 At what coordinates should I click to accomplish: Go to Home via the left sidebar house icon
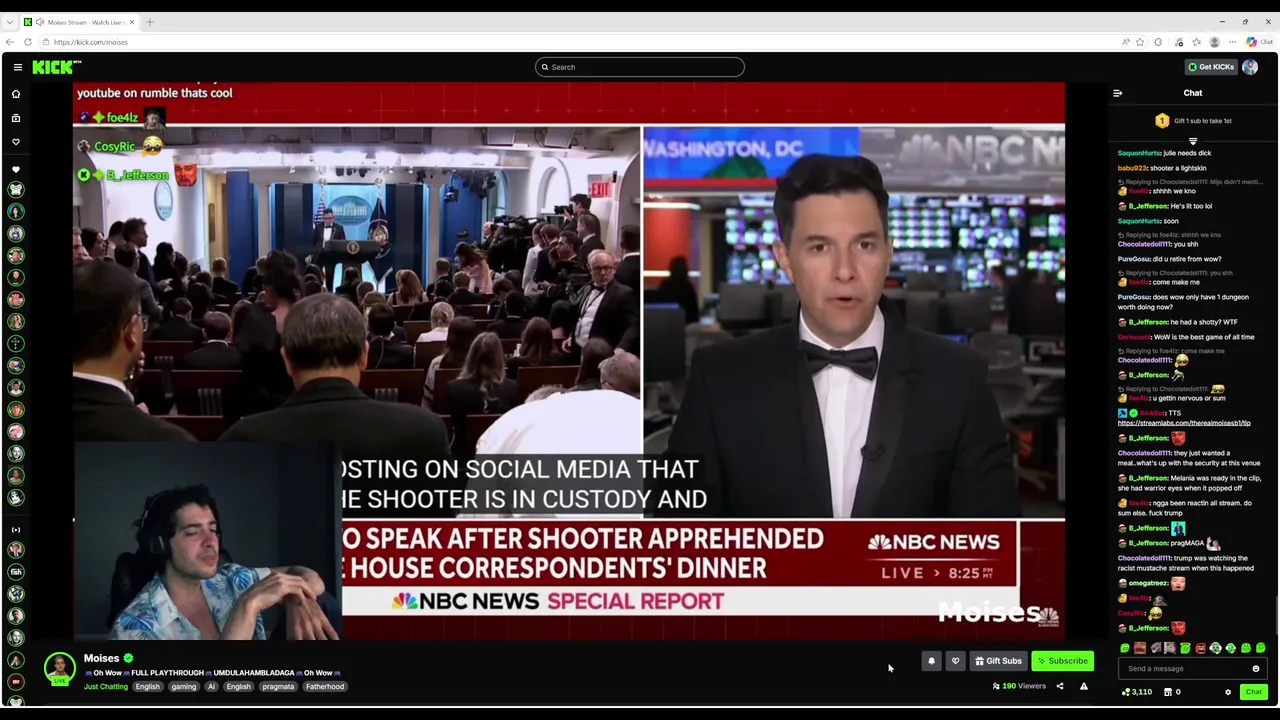[16, 94]
